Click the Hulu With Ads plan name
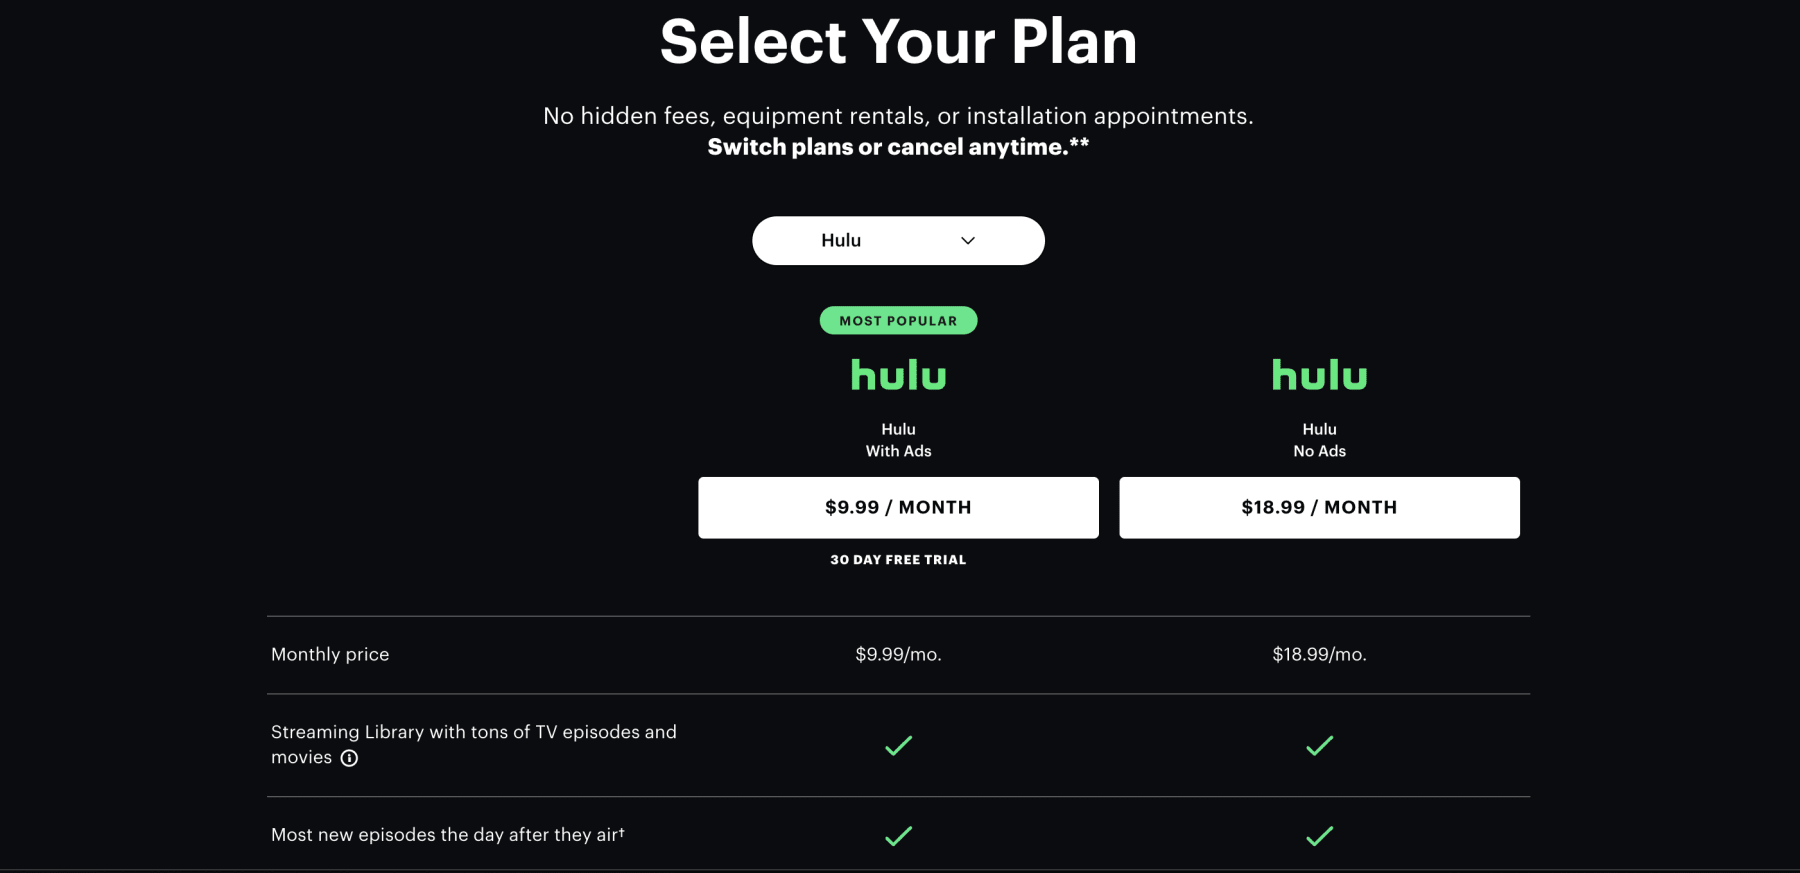The width and height of the screenshot is (1800, 873). (898, 440)
